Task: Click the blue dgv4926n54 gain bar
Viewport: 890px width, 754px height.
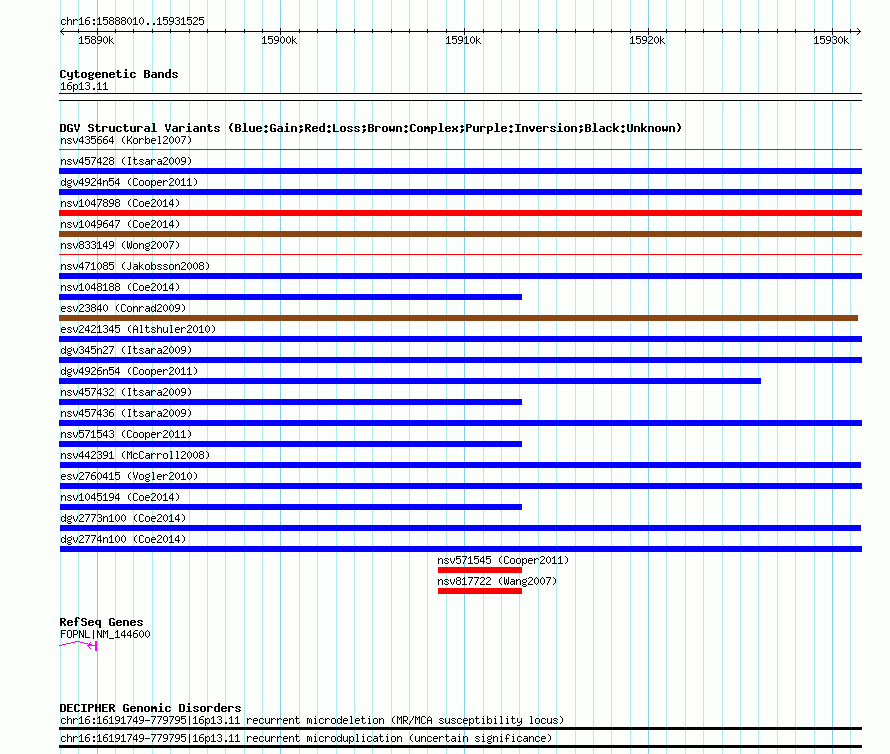Action: [x=410, y=381]
